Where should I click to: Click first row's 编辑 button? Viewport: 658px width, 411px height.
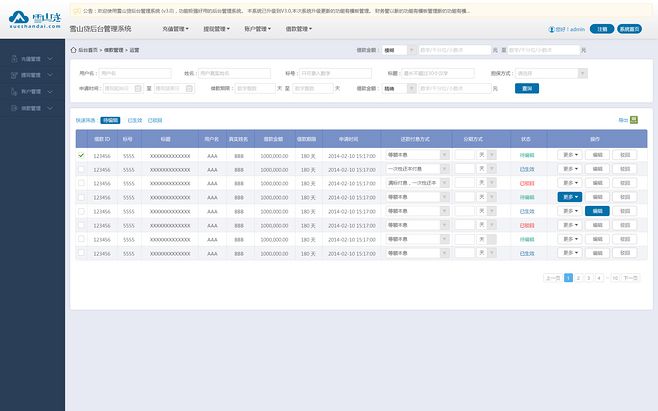pyautogui.click(x=597, y=155)
